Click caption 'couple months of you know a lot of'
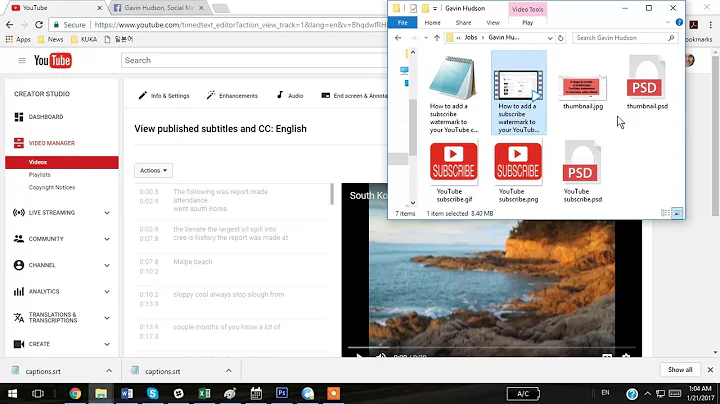720x404 pixels. [x=227, y=327]
